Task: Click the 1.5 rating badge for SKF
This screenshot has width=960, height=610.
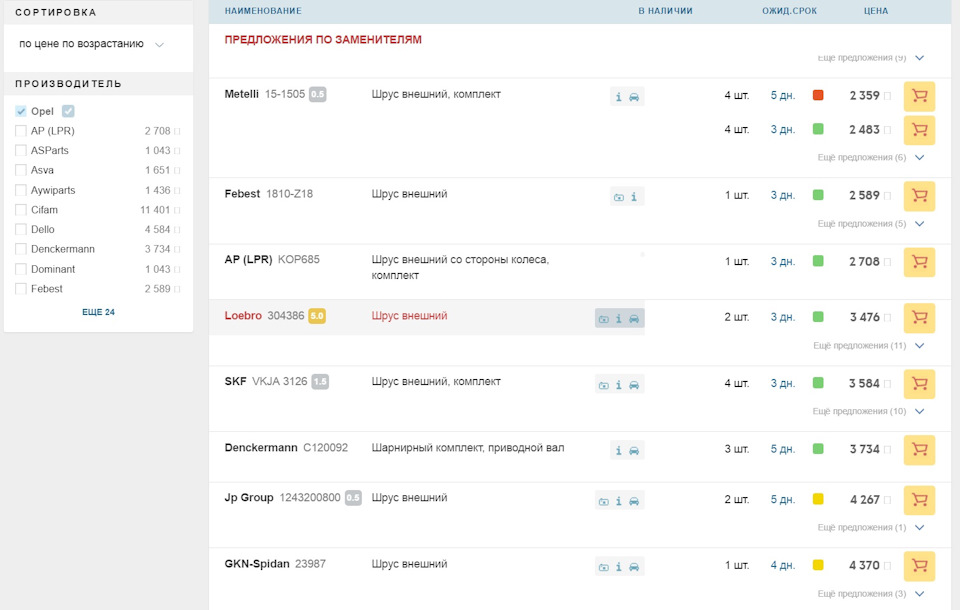Action: pos(320,382)
